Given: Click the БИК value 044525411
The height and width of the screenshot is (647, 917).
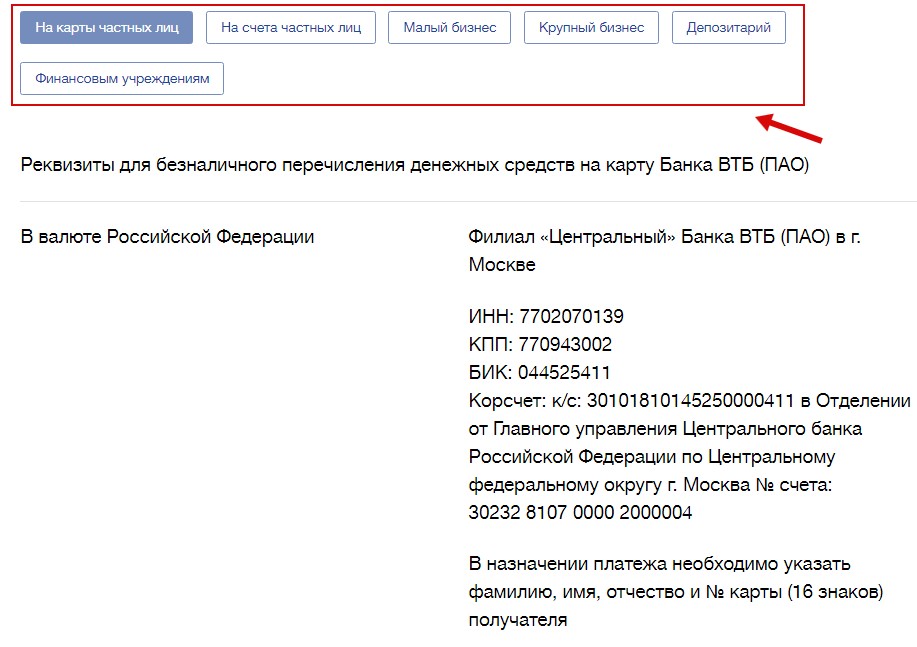Looking at the screenshot, I should pyautogui.click(x=564, y=373).
